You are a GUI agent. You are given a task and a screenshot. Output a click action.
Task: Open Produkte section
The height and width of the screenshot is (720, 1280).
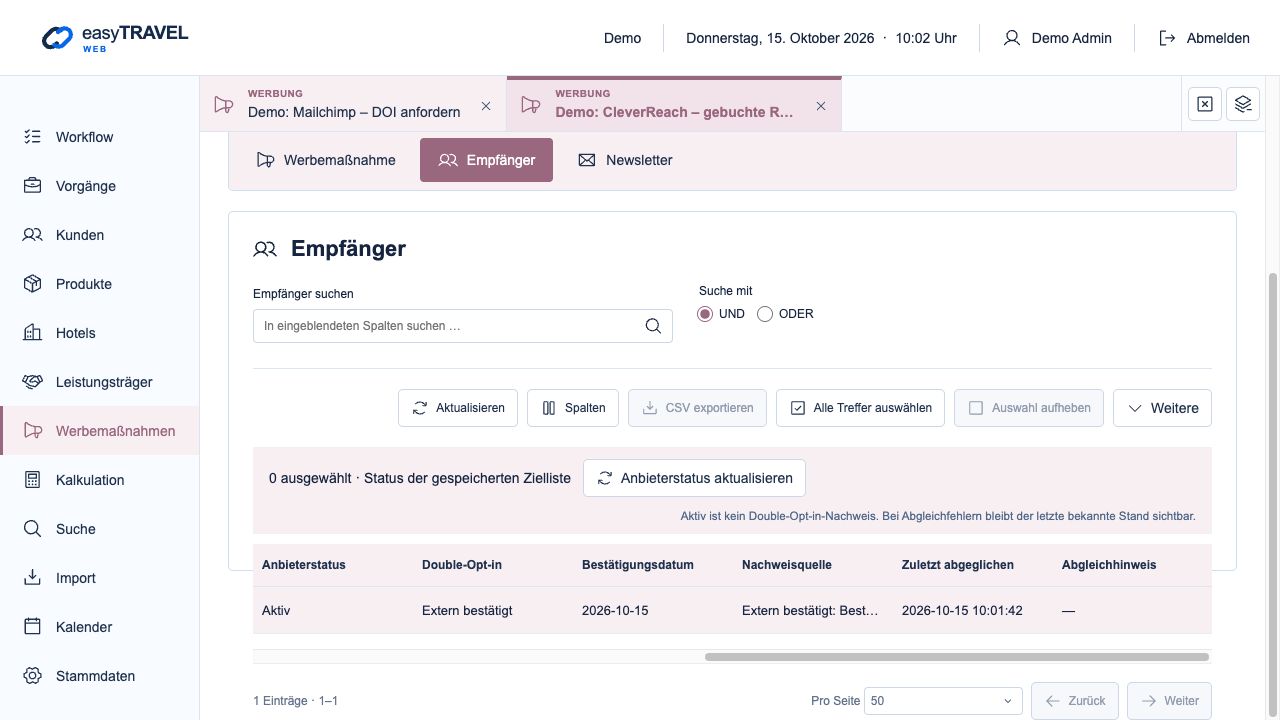[100, 284]
